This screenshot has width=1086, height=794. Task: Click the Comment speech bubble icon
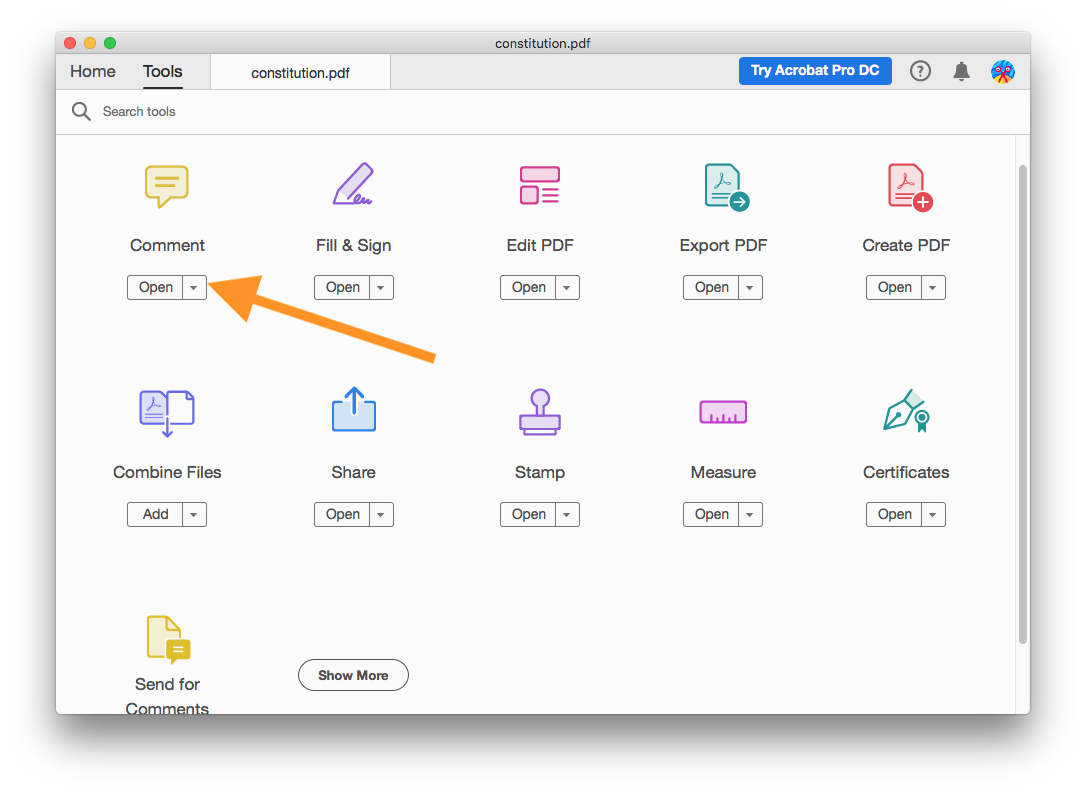pos(166,186)
